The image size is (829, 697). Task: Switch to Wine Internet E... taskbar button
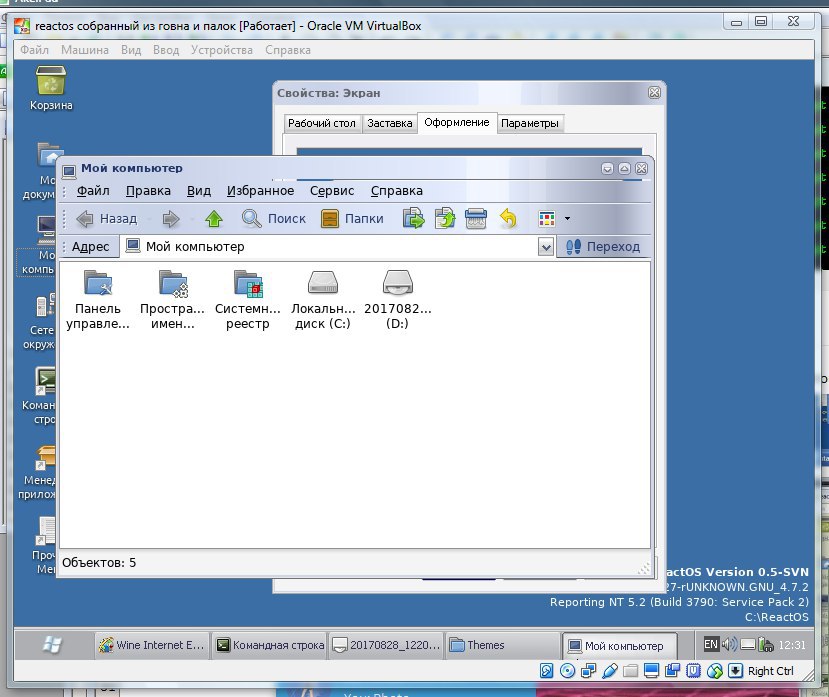pos(152,645)
